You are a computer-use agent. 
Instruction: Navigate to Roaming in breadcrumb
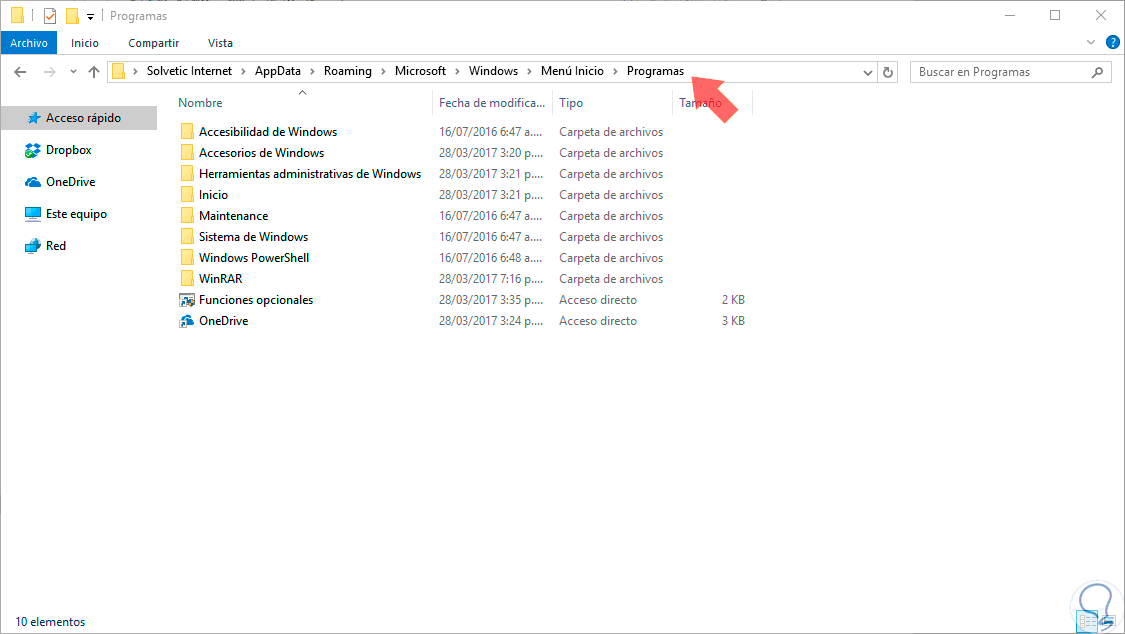[348, 71]
